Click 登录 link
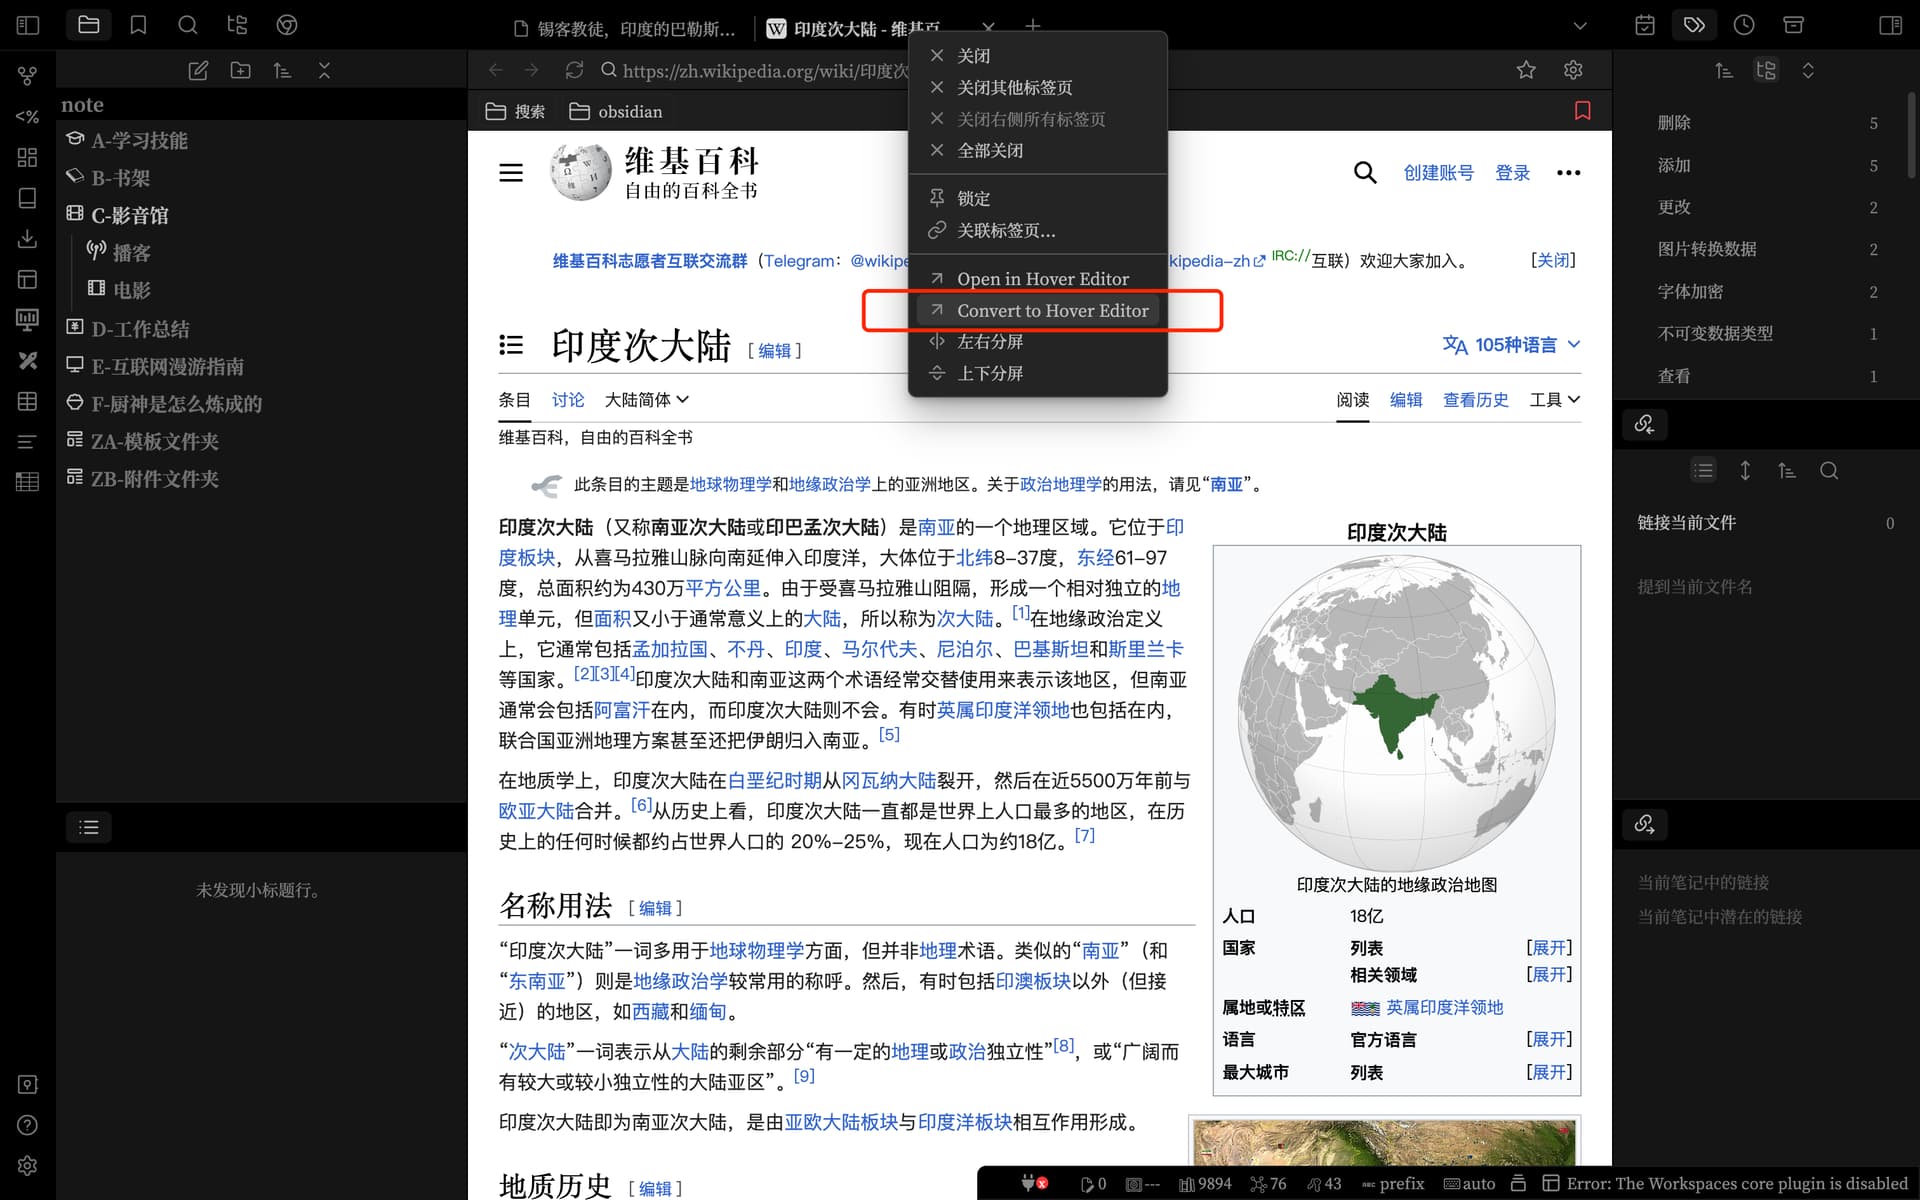Image resolution: width=1920 pixels, height=1200 pixels. point(1512,173)
